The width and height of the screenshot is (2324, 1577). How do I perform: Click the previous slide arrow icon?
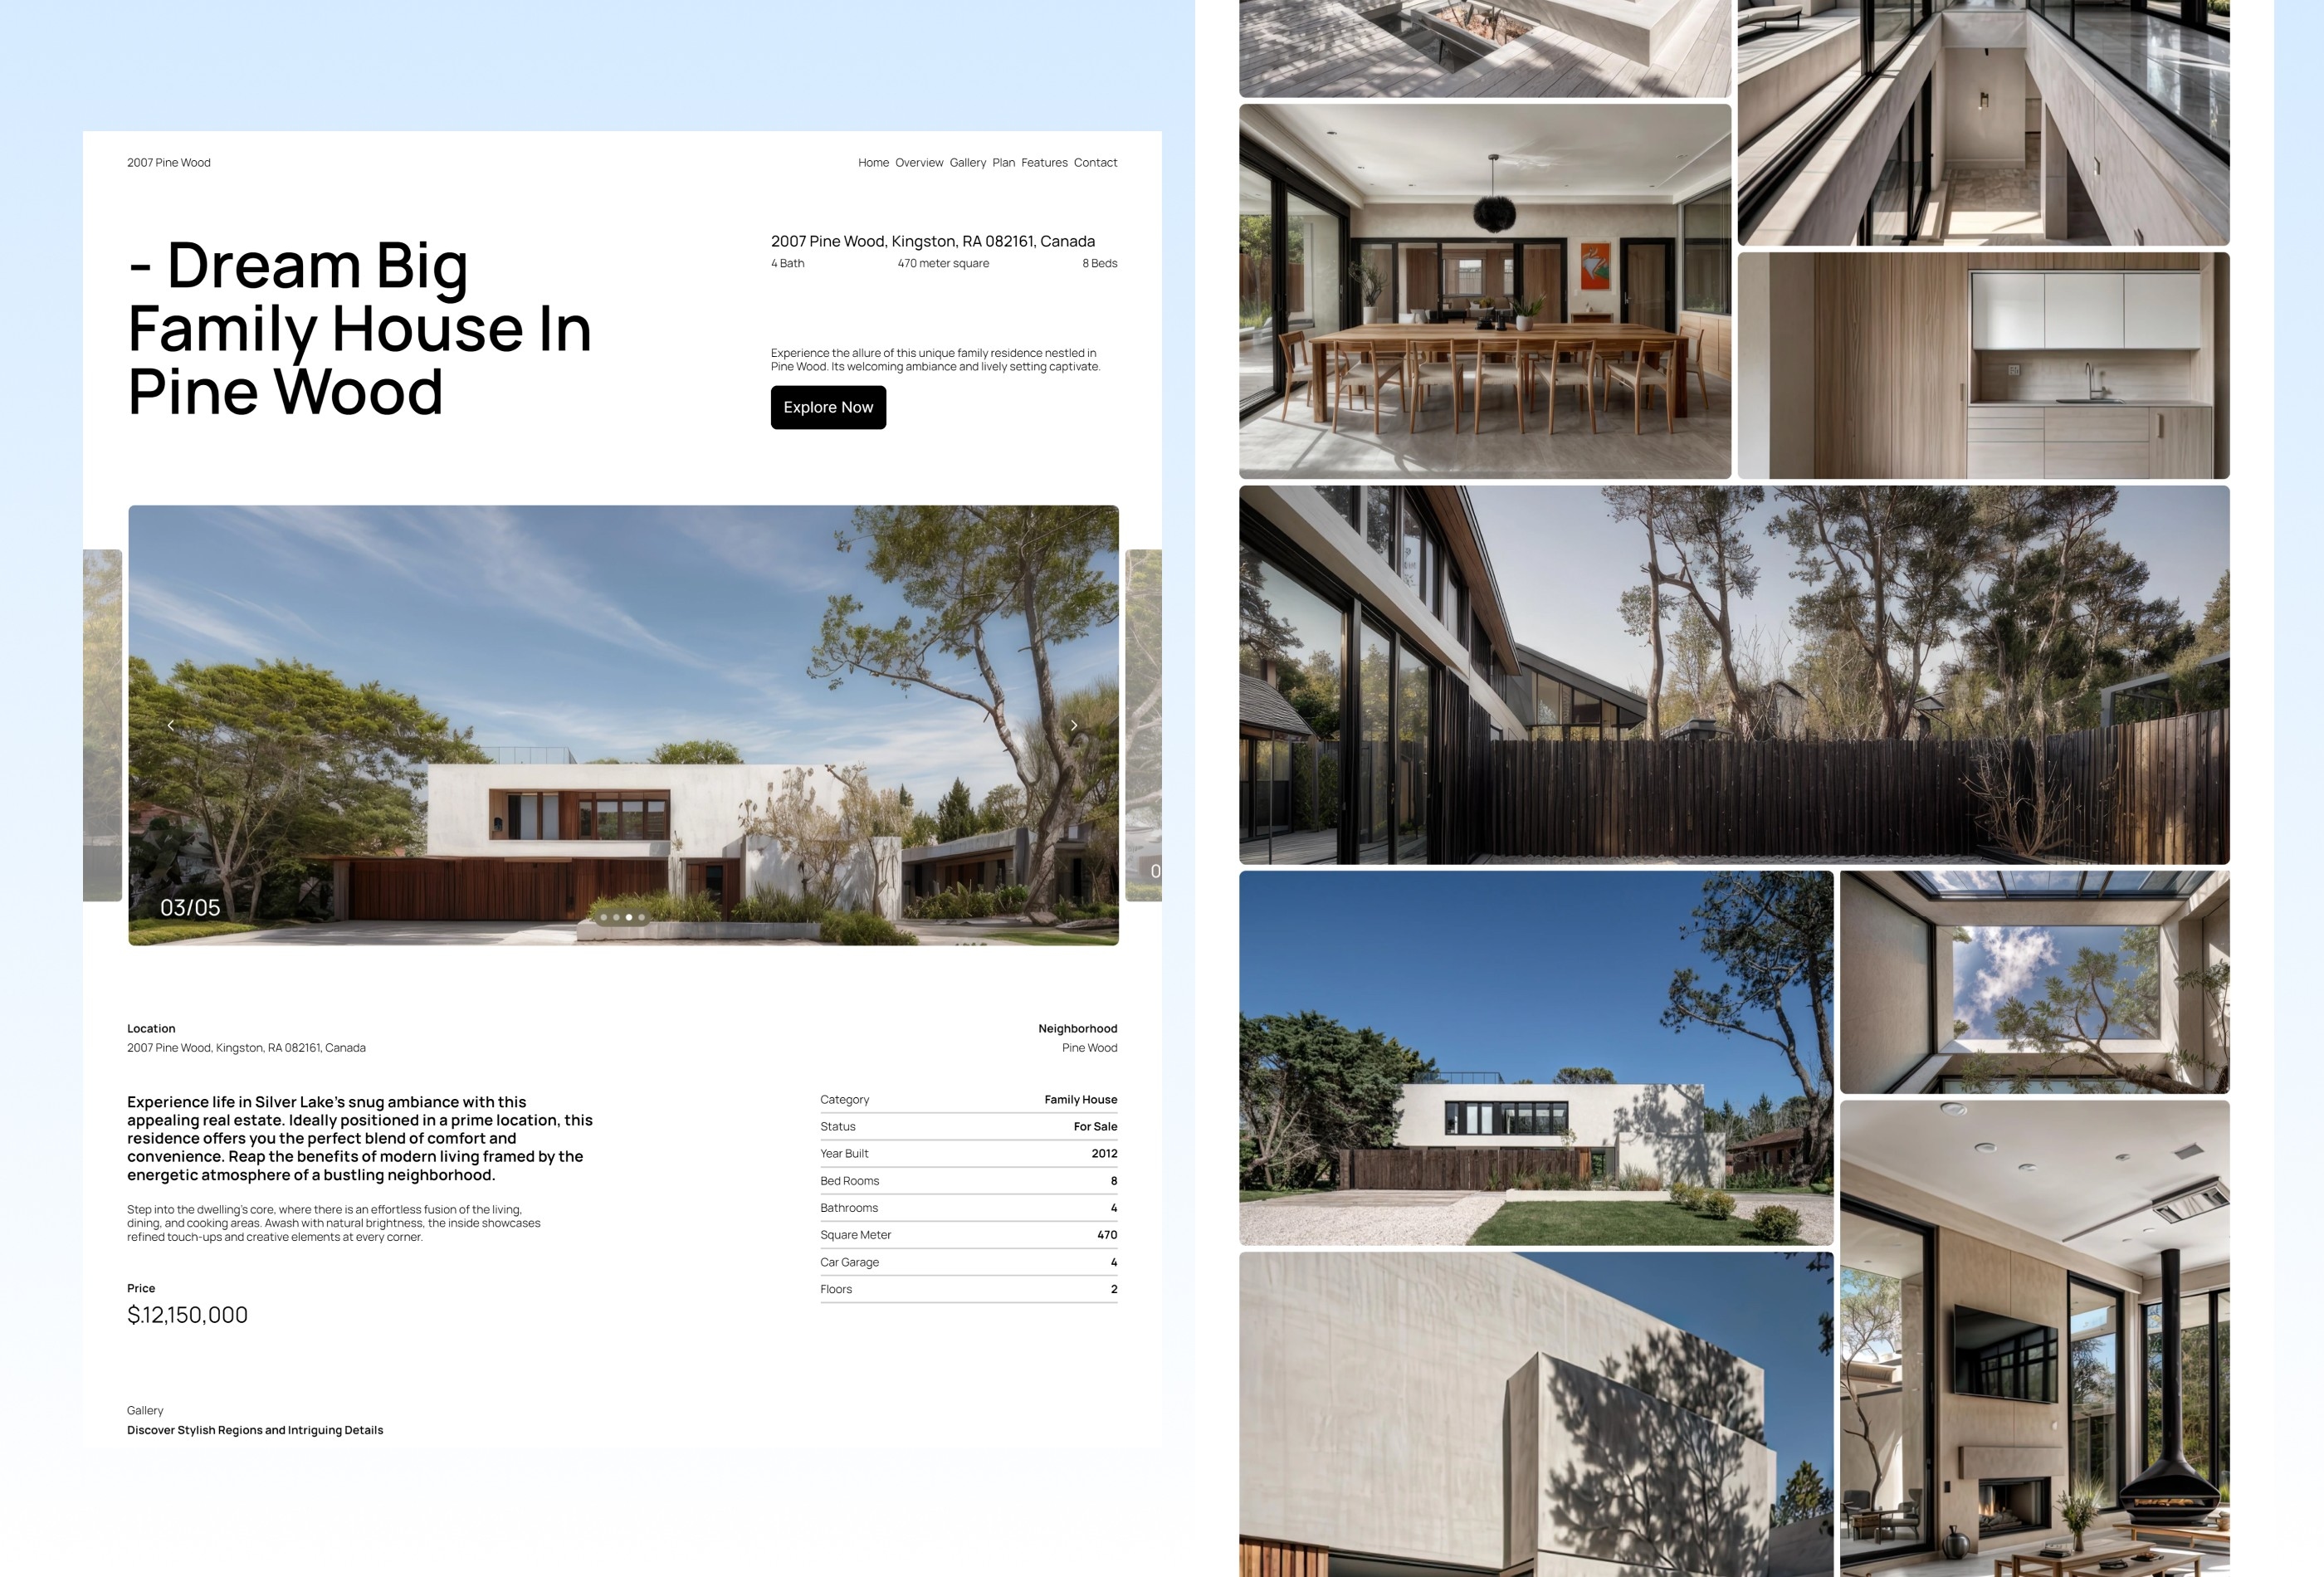point(171,725)
